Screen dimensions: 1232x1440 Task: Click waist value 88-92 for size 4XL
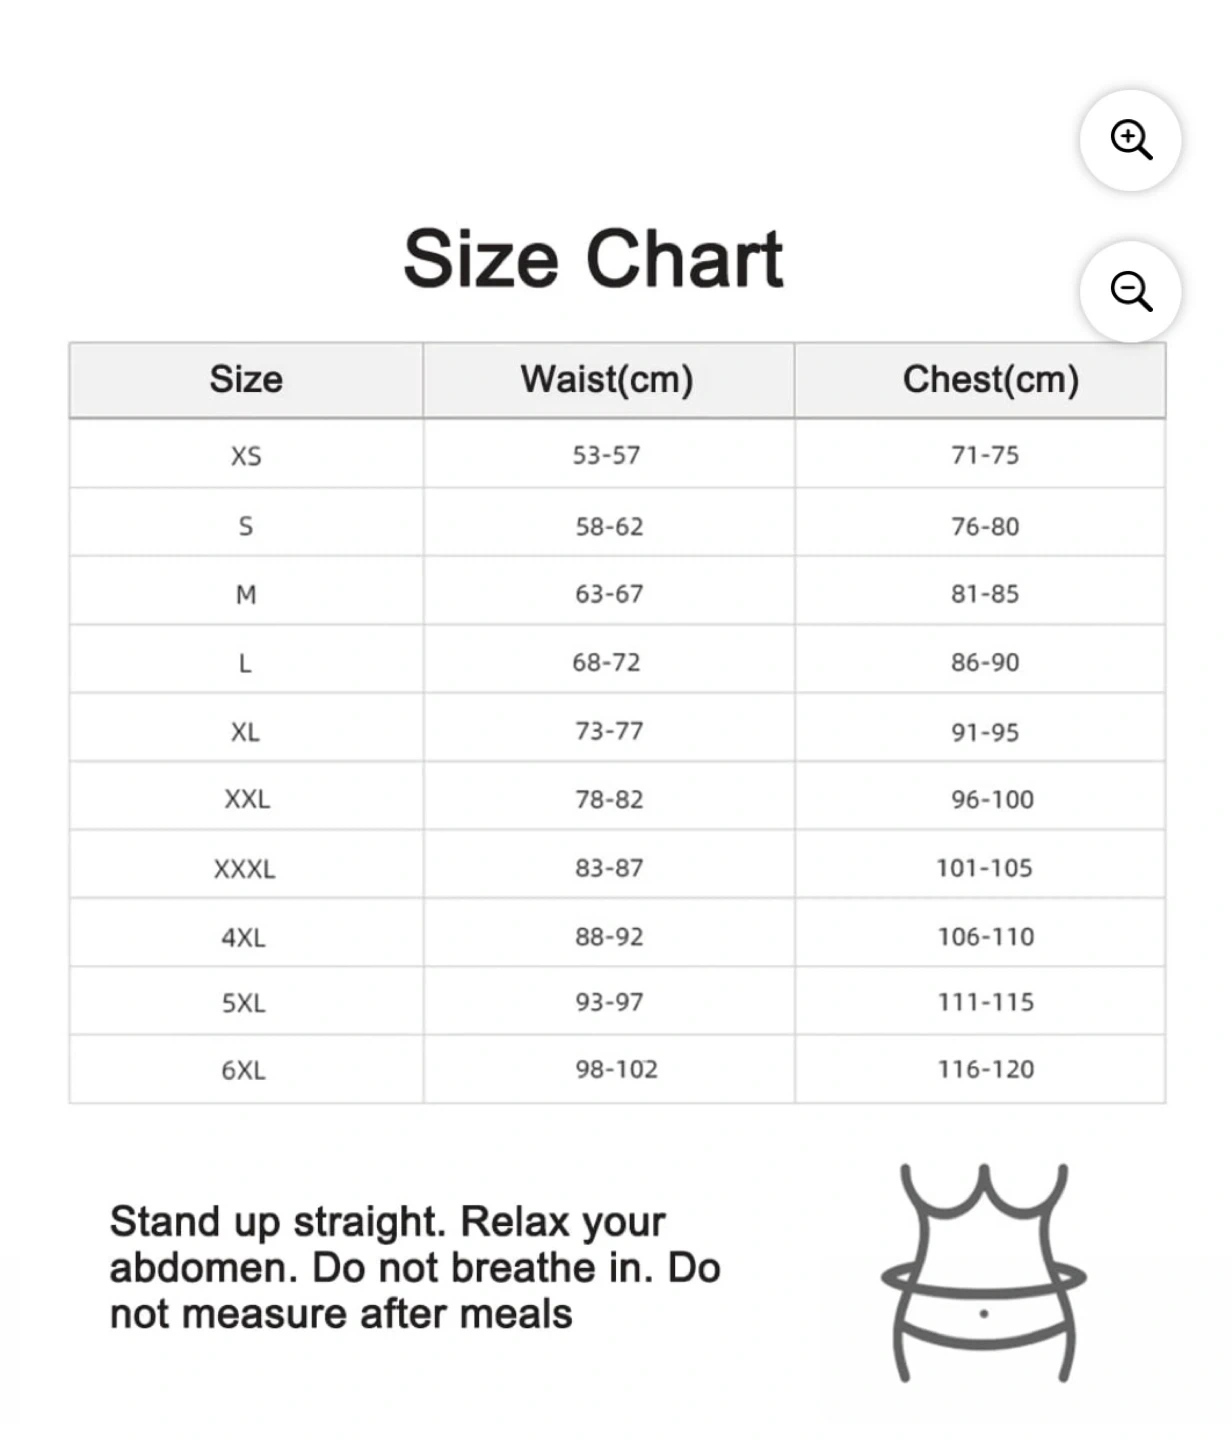[609, 937]
